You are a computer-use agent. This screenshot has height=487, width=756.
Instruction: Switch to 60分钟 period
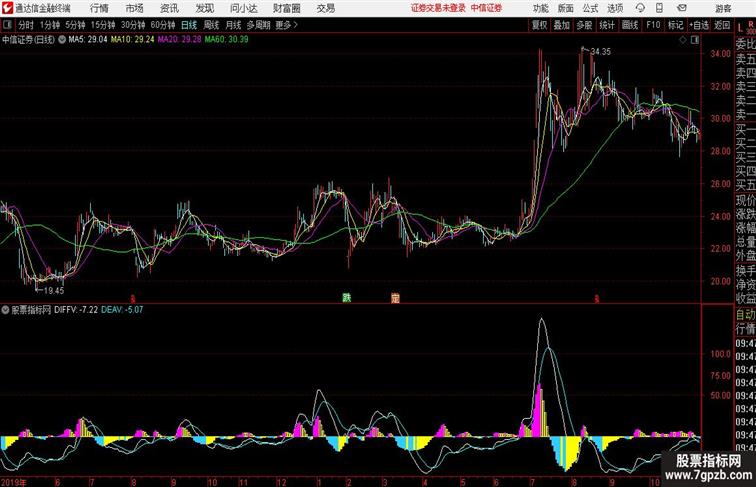[163, 25]
